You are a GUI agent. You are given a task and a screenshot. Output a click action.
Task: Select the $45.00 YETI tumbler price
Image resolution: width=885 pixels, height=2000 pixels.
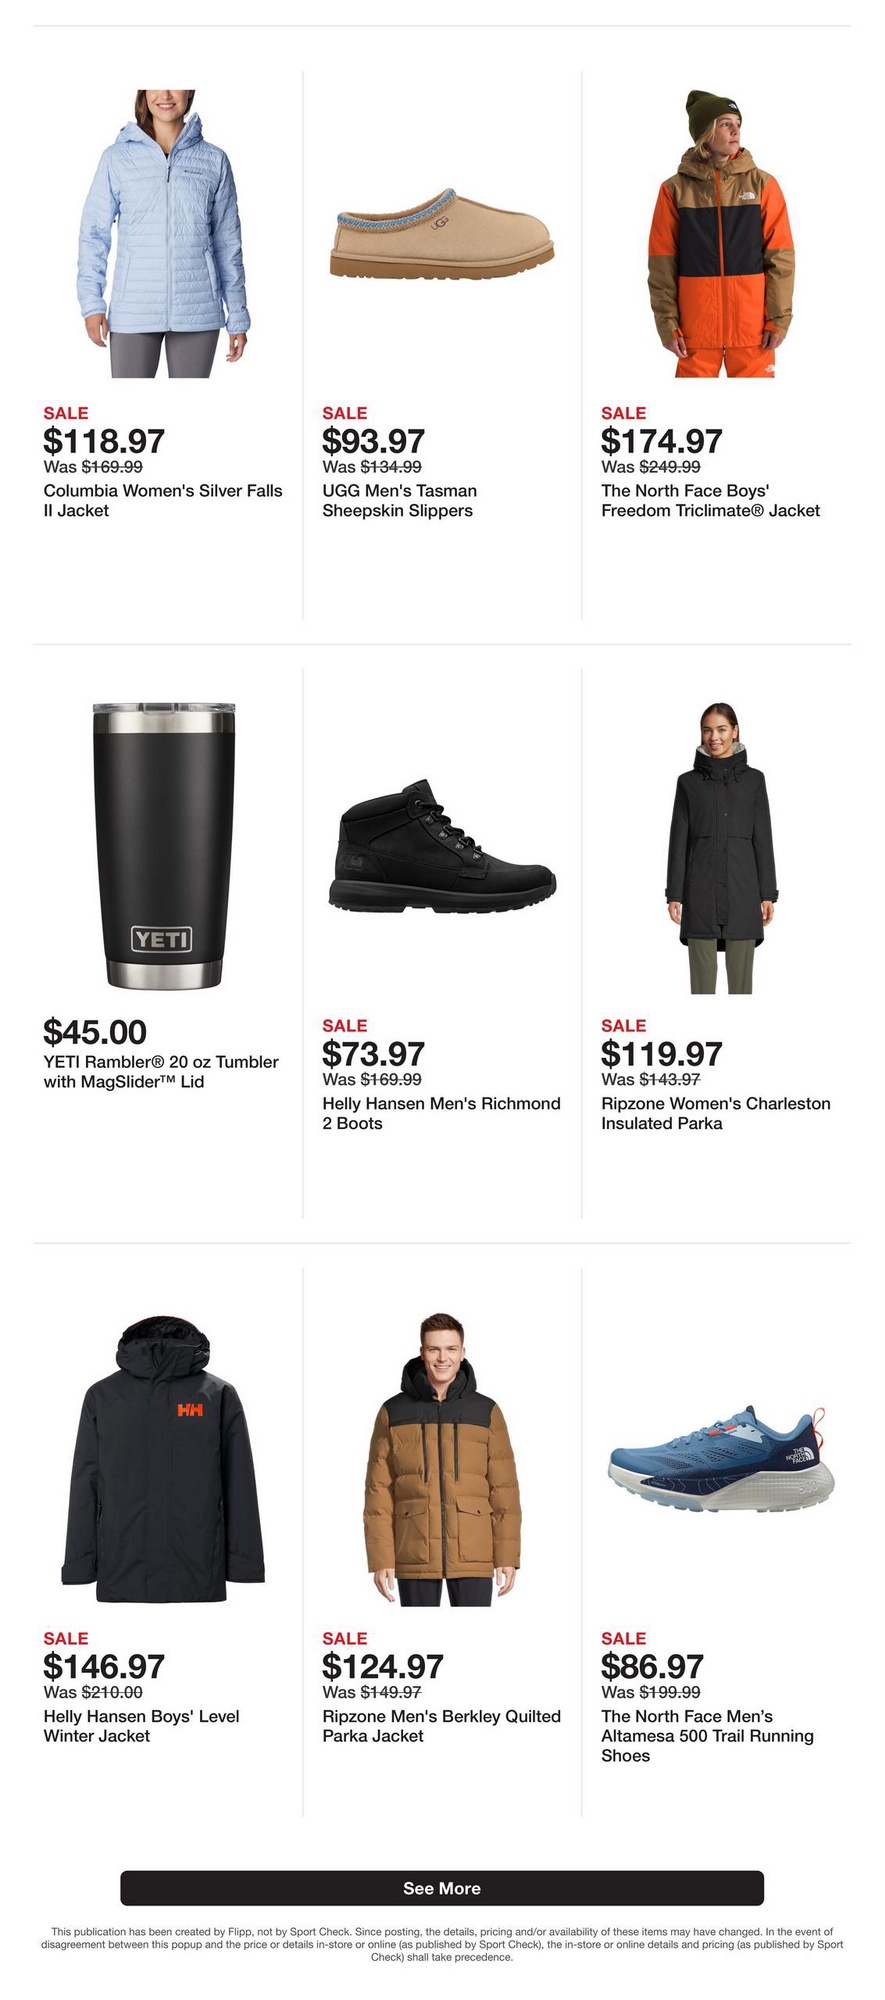coord(95,1031)
